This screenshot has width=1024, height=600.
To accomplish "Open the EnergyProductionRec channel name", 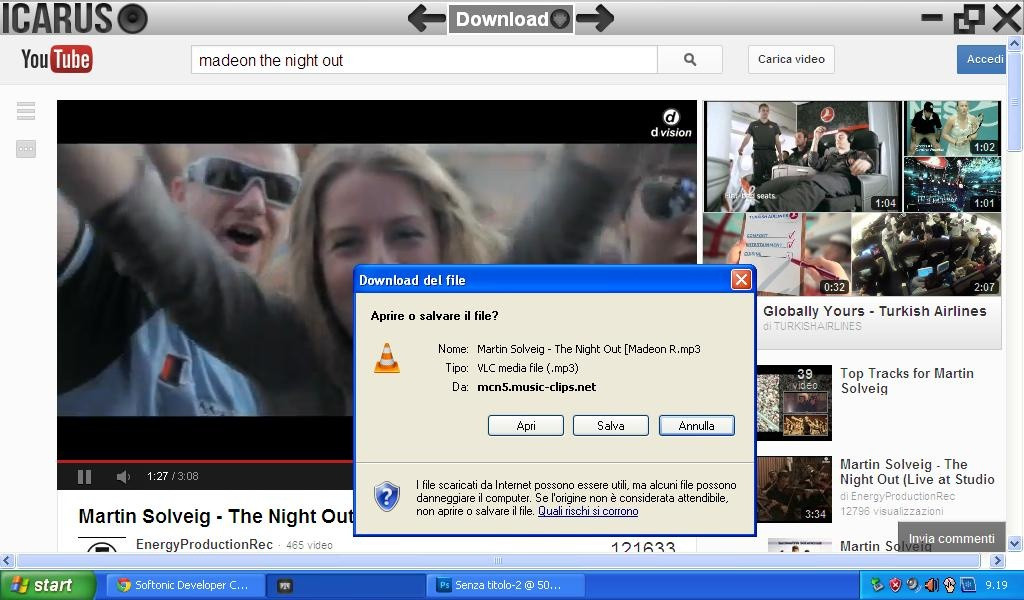I will click(204, 545).
